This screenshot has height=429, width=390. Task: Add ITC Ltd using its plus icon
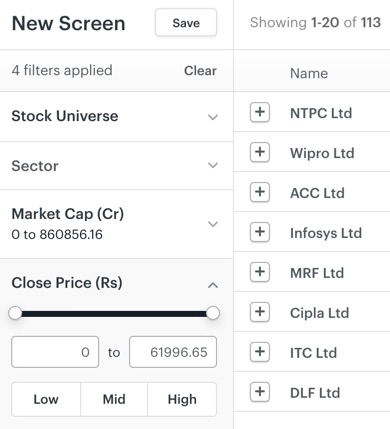tap(260, 352)
